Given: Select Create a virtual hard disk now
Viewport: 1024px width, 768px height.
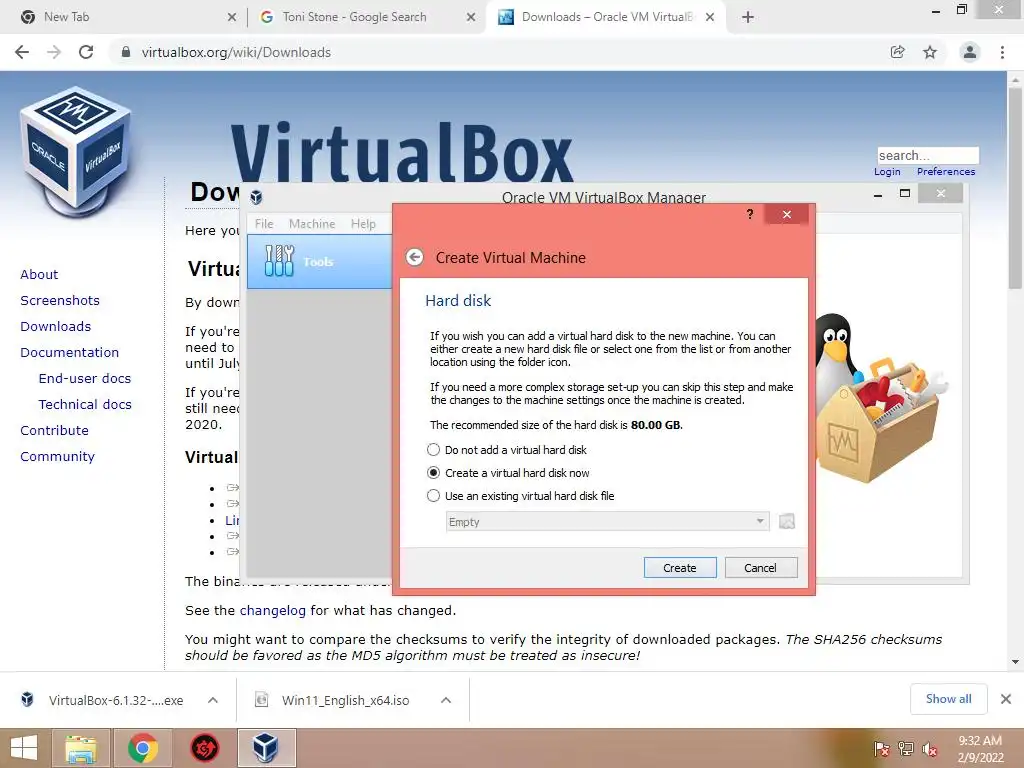Looking at the screenshot, I should coord(508,473).
